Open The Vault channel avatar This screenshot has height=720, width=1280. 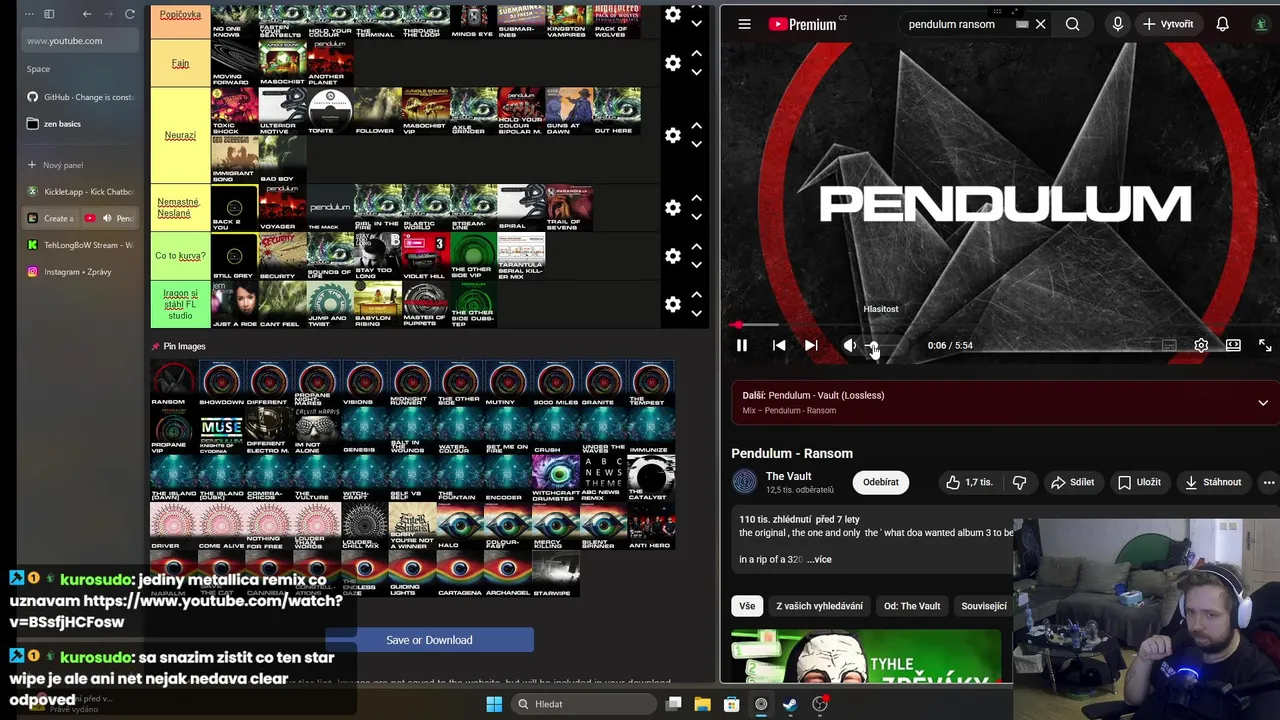(x=745, y=482)
